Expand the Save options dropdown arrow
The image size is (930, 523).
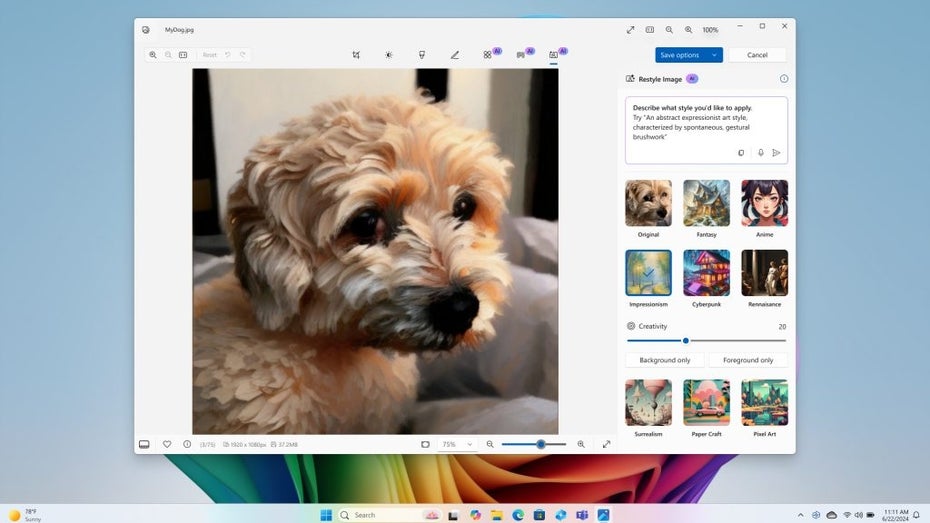point(714,55)
